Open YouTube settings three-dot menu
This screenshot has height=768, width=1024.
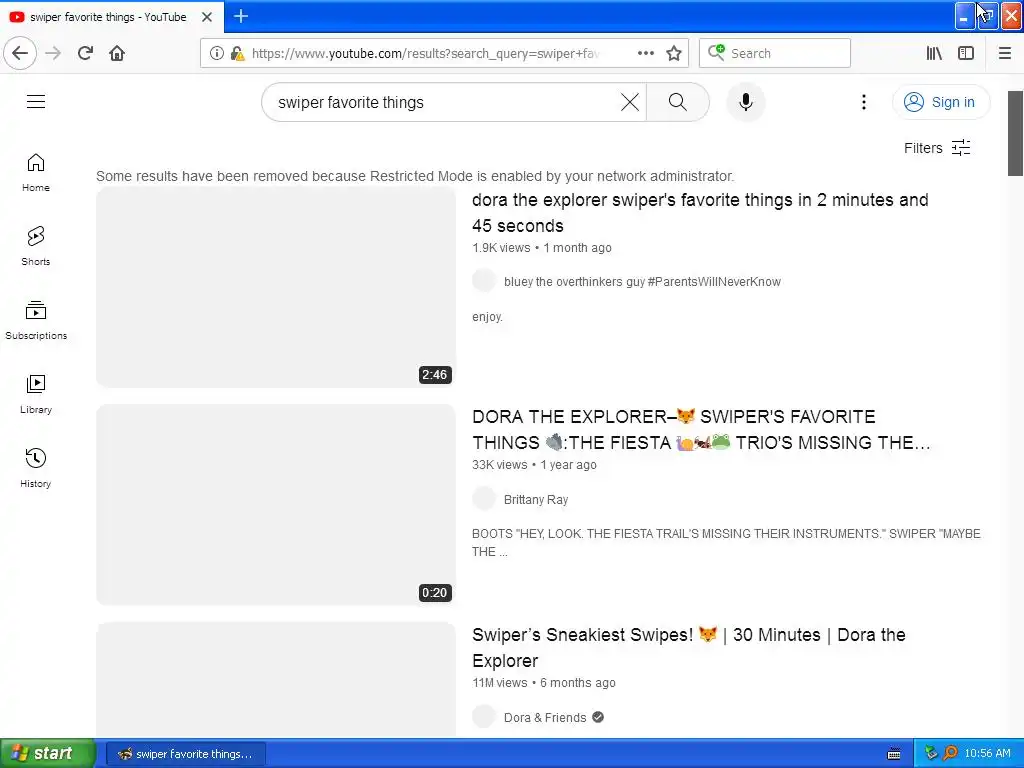(x=863, y=102)
